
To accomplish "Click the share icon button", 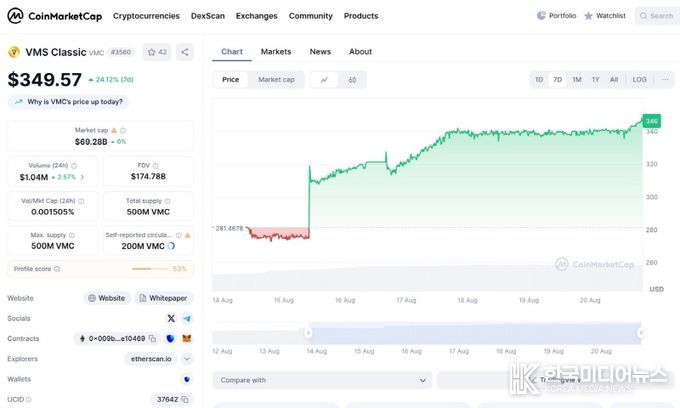I will click(x=185, y=52).
